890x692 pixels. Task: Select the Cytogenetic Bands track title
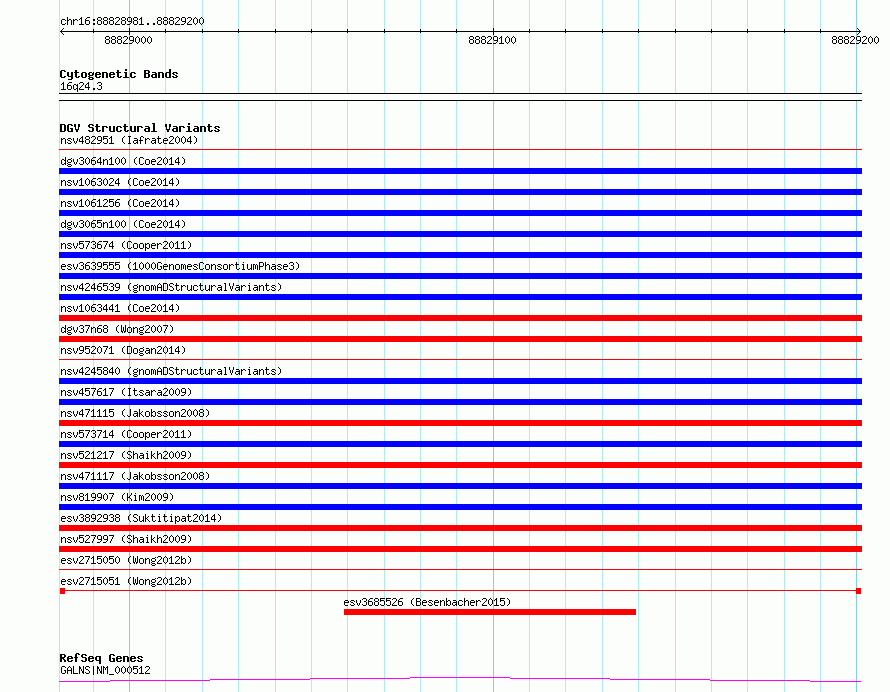119,74
